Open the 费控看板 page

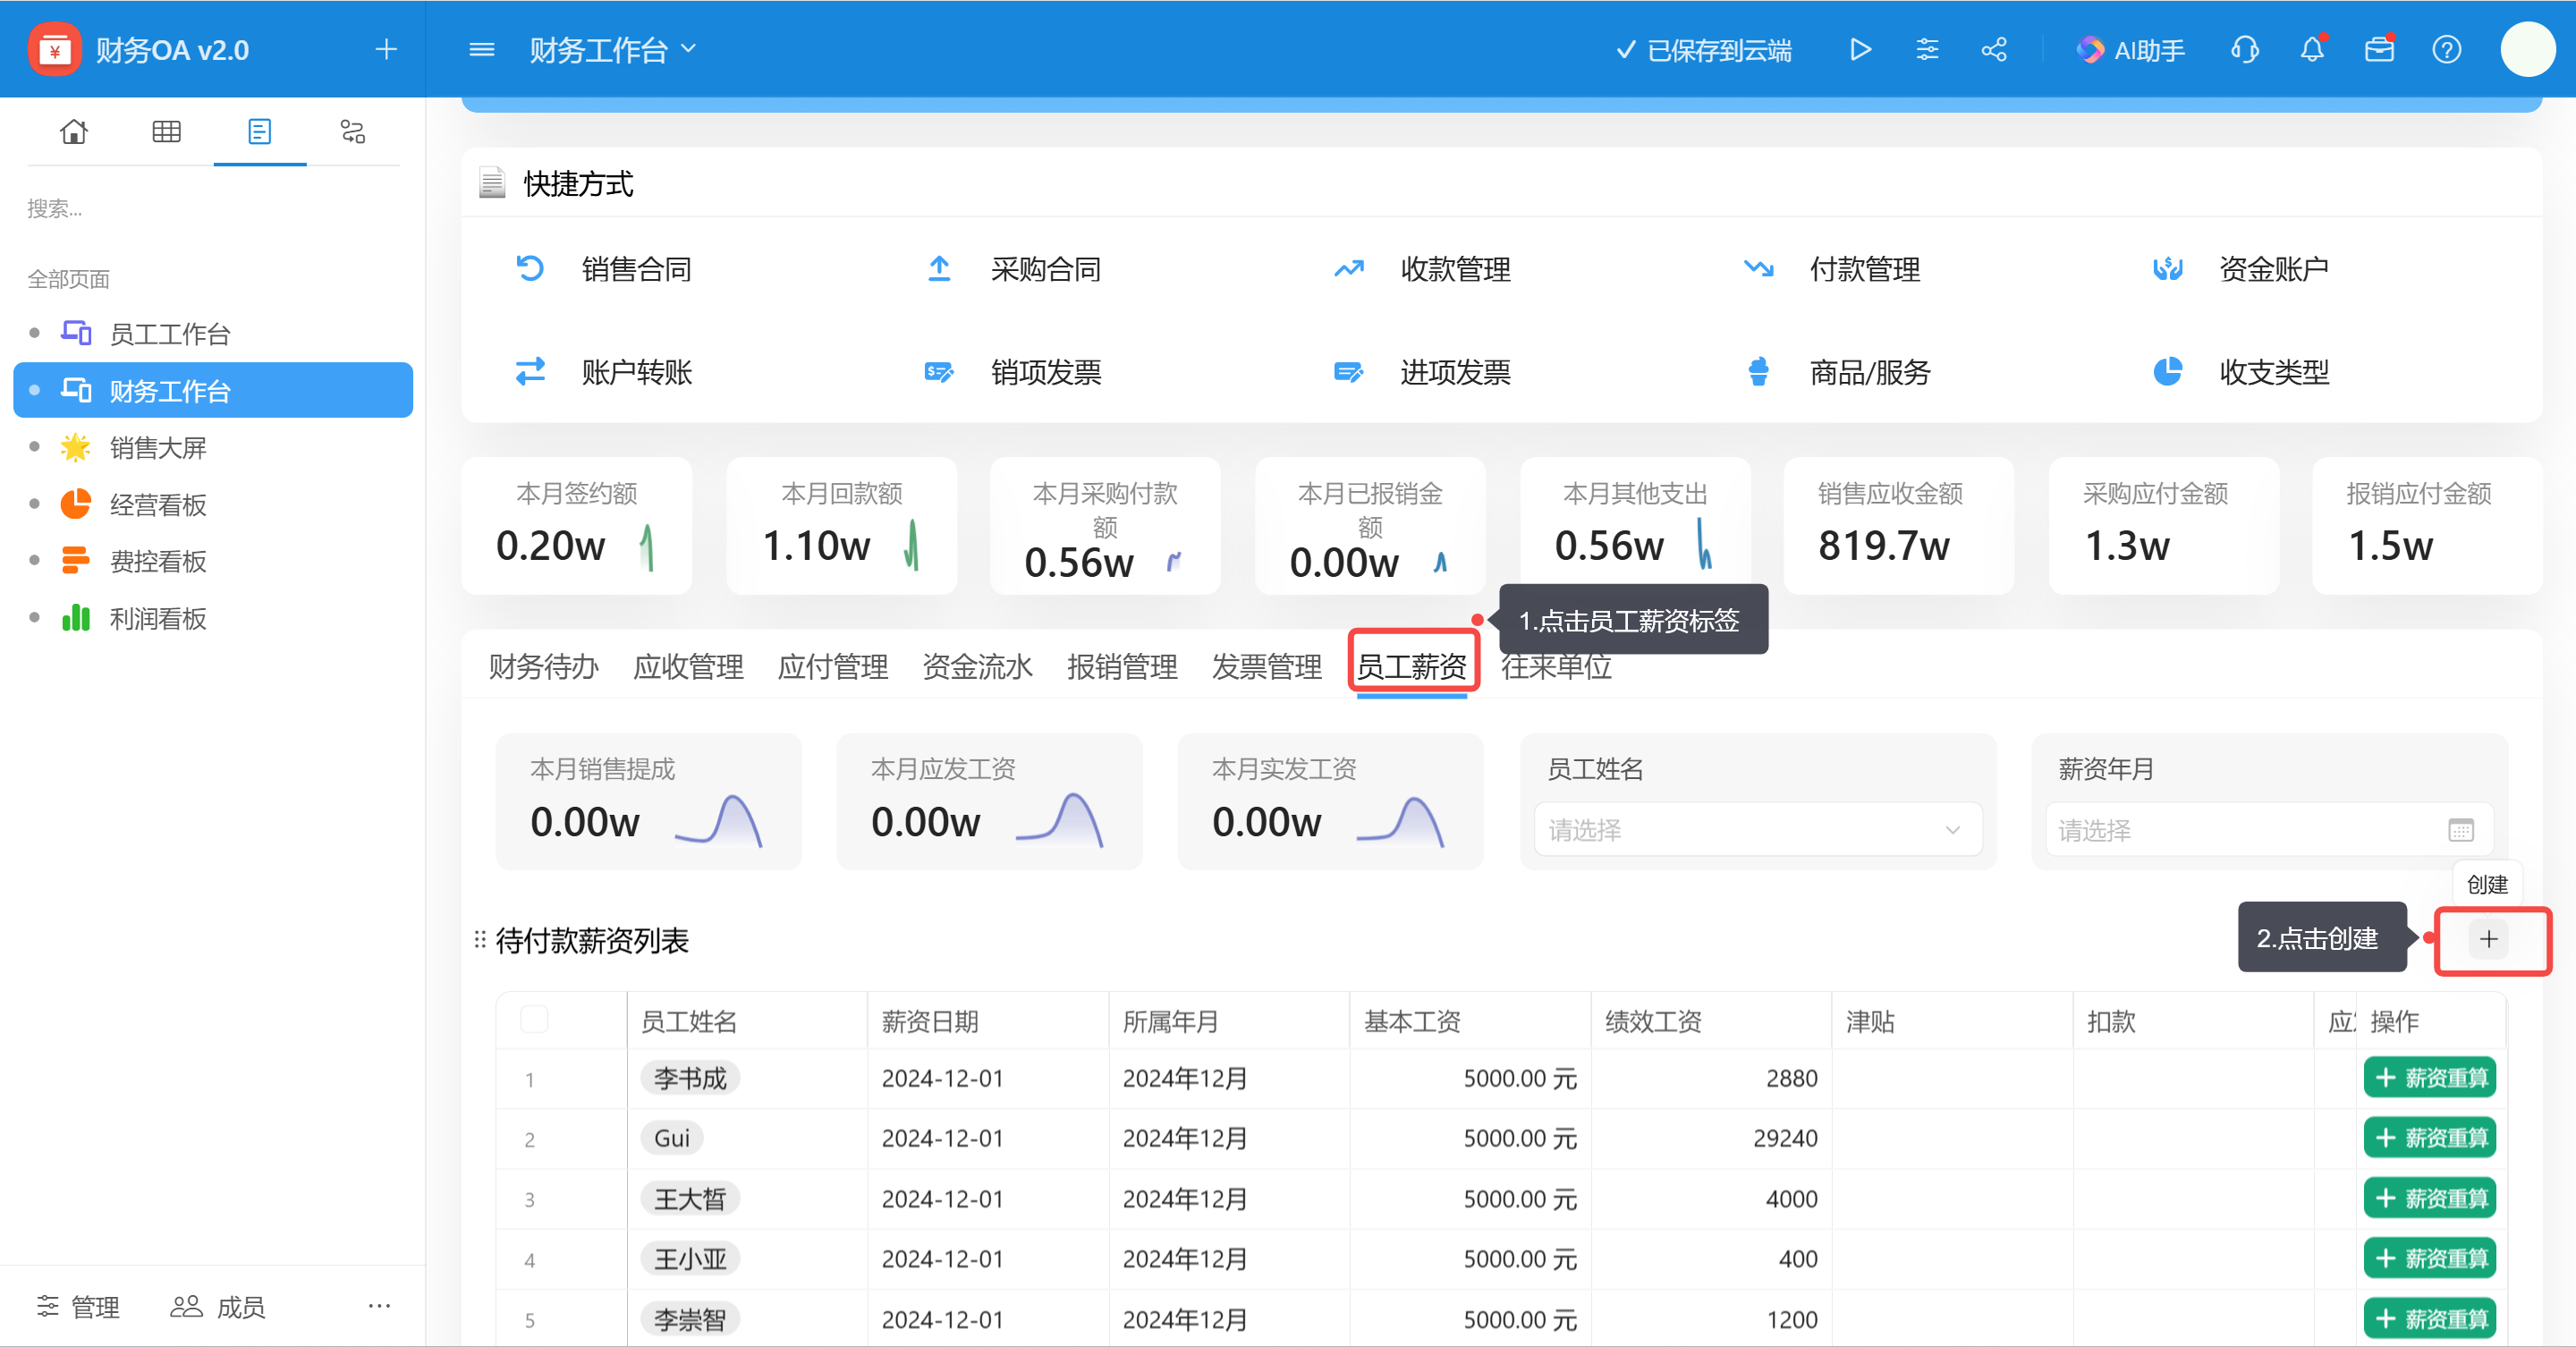(x=213, y=561)
